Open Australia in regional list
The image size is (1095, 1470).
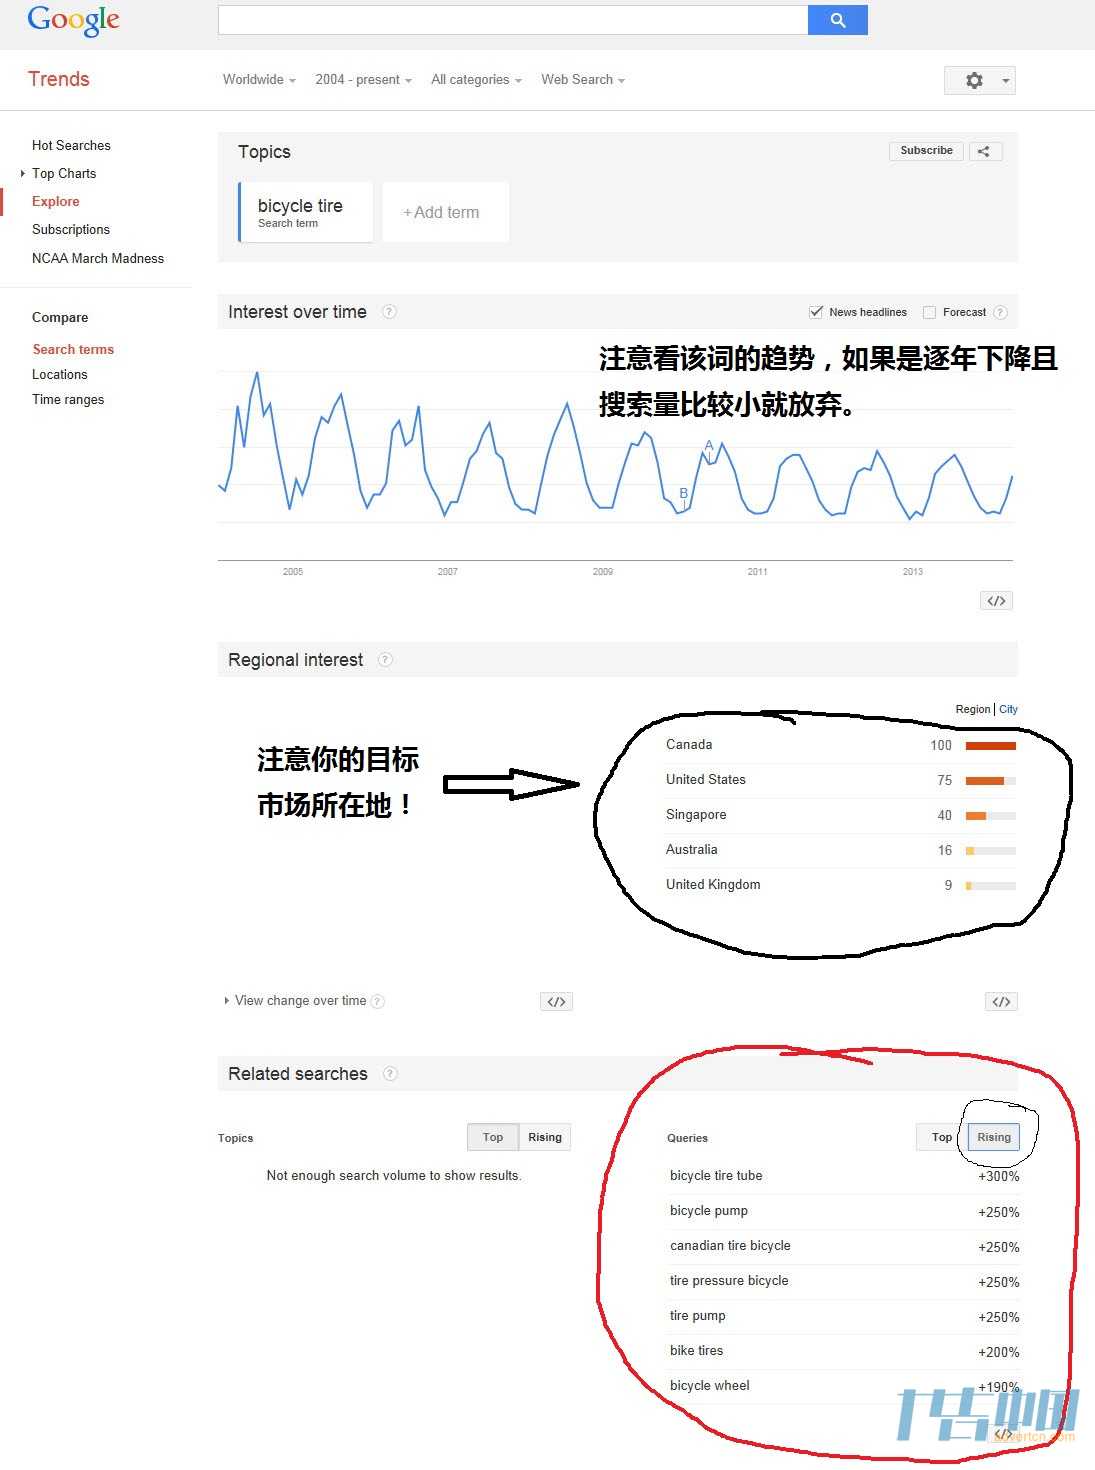click(x=692, y=850)
